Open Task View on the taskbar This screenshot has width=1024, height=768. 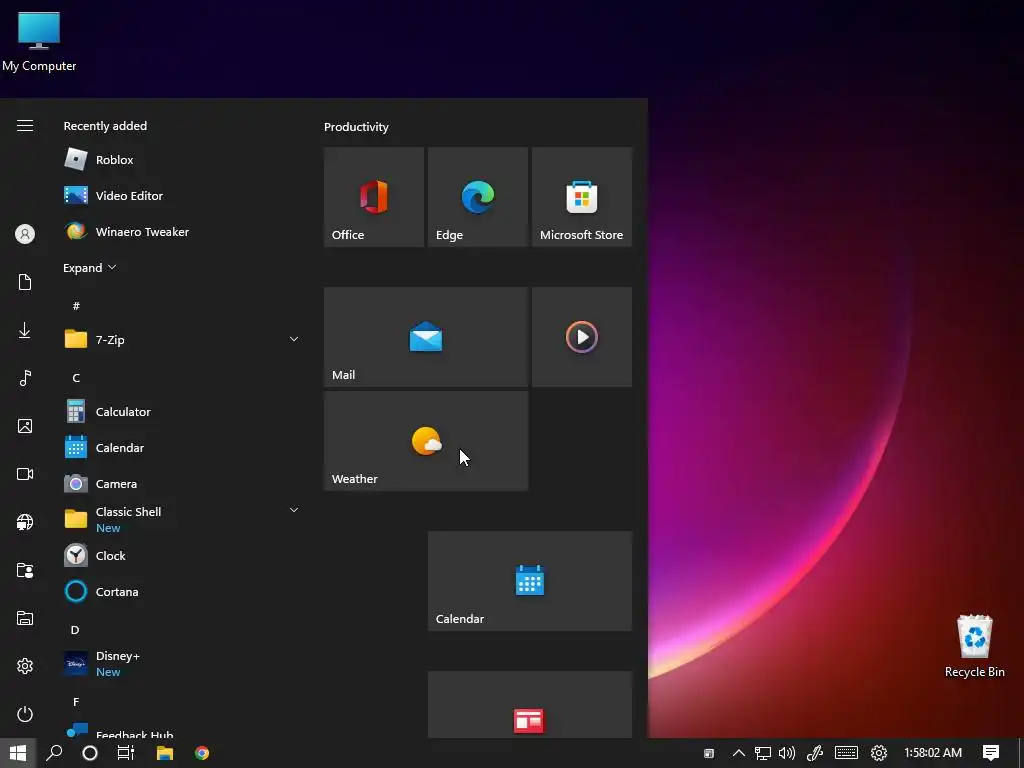[126, 753]
